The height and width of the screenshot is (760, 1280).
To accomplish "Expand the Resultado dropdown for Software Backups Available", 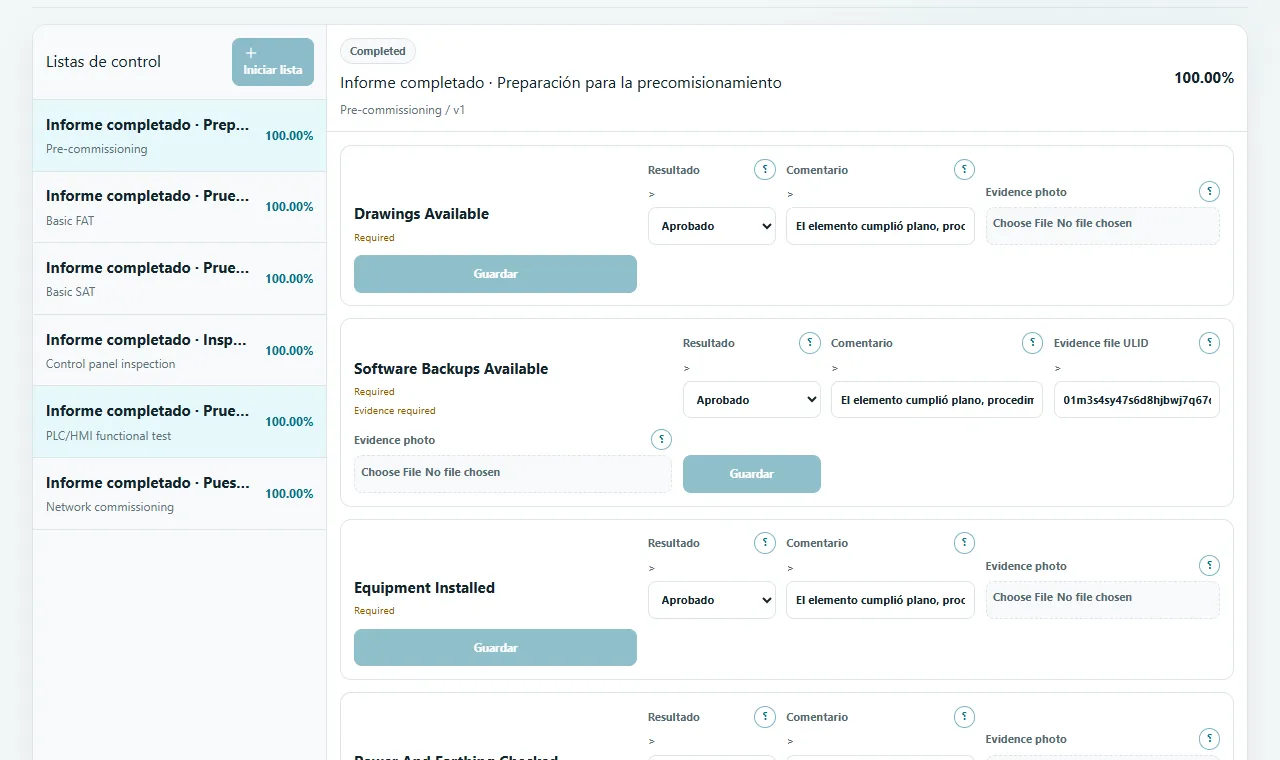I will pyautogui.click(x=751, y=400).
